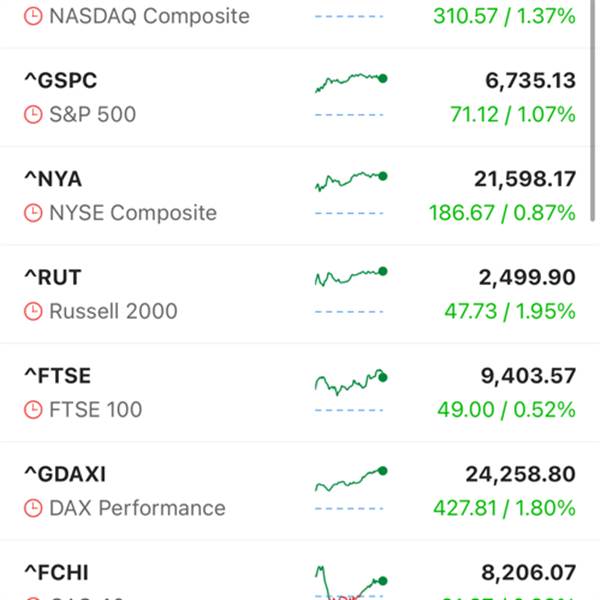This screenshot has width=600, height=600.
Task: Select the ^GSPC ticker symbol
Action: 60,81
